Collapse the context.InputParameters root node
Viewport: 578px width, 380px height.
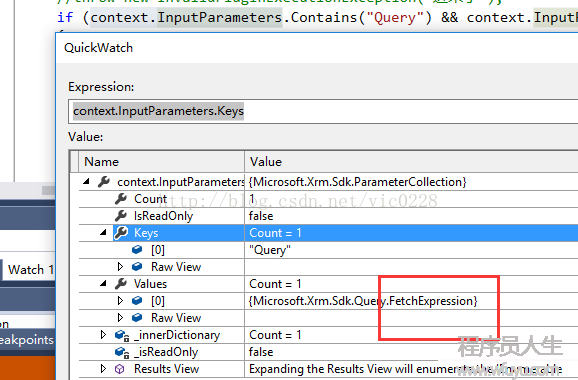point(86,181)
